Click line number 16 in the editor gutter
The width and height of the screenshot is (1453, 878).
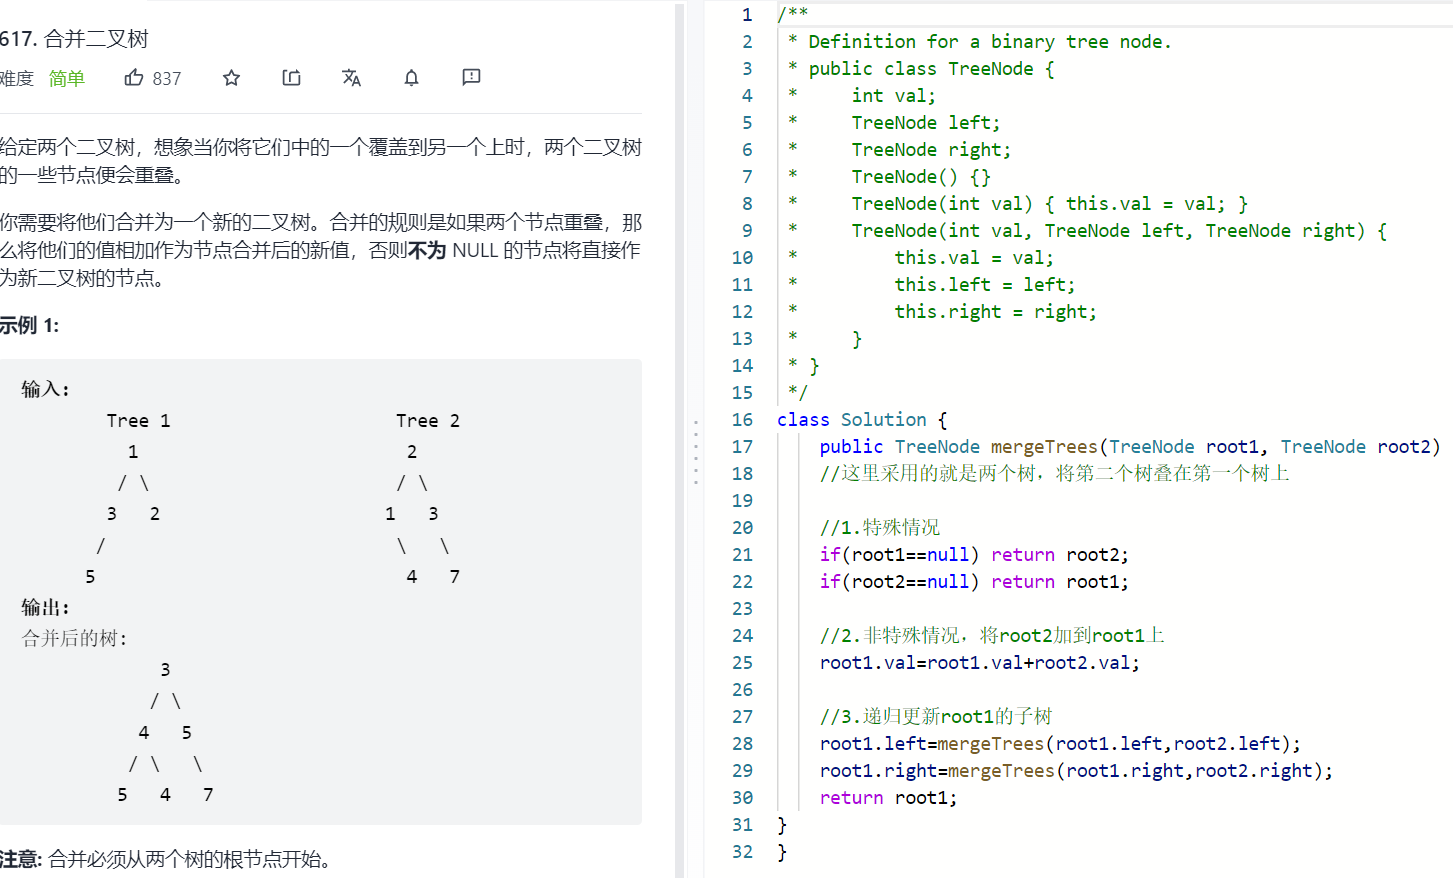point(742,420)
